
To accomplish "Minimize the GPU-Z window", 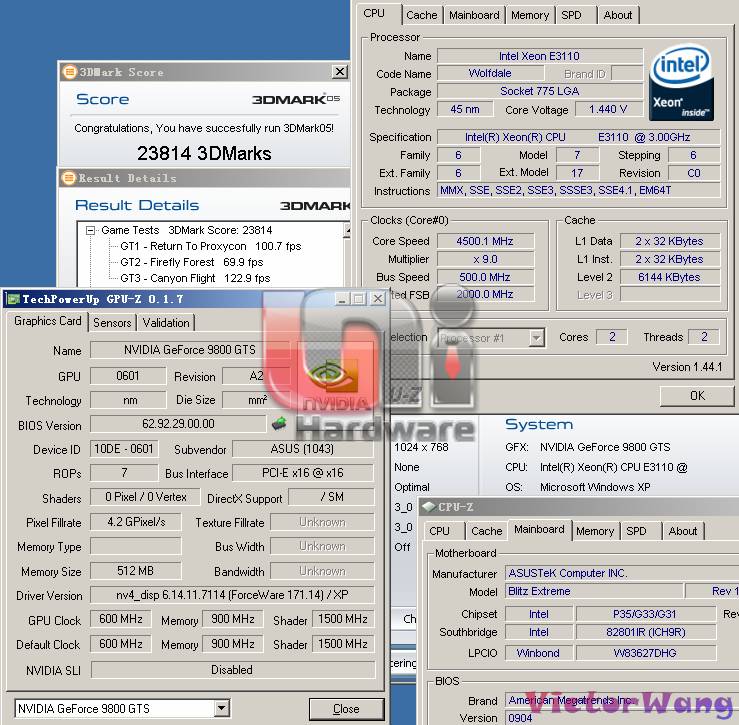I will coord(343,298).
